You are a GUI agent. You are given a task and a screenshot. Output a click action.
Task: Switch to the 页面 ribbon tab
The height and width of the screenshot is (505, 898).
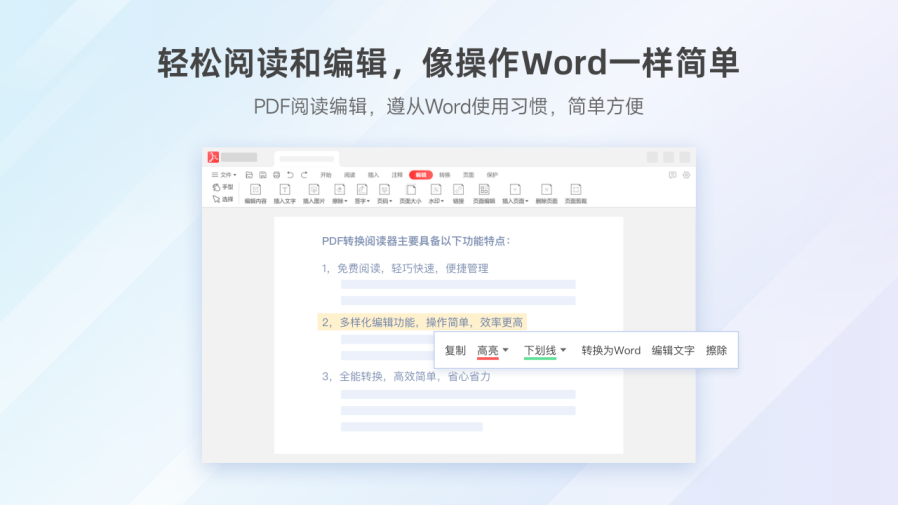pos(468,175)
